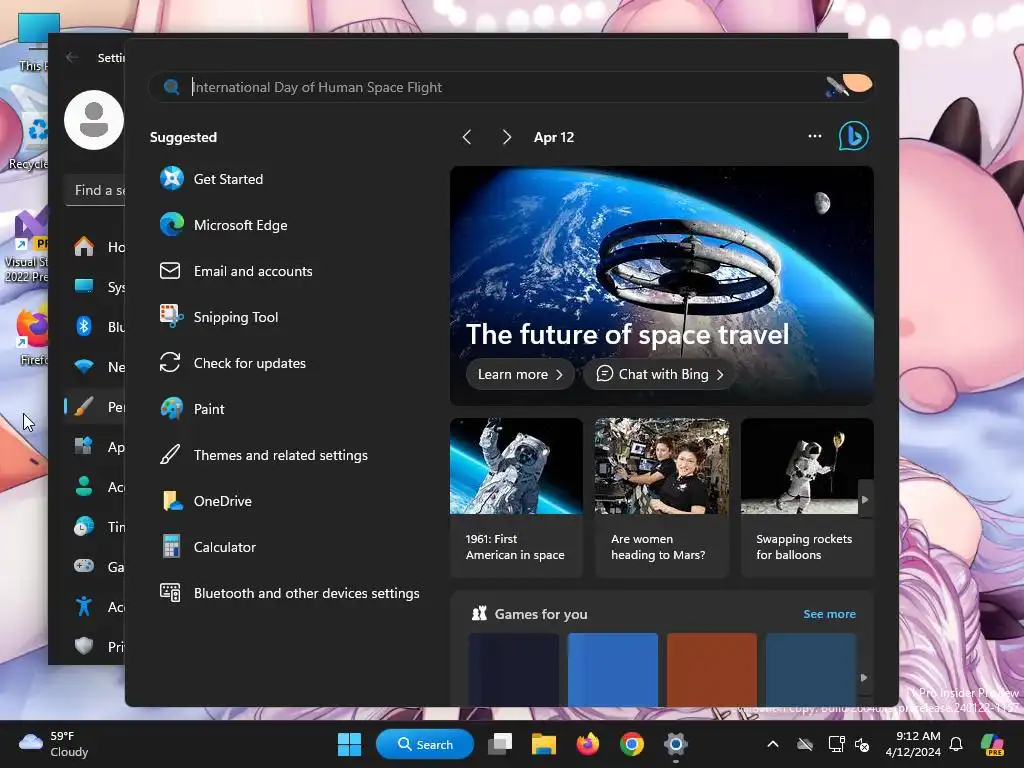Click Settings gear icon on taskbar
Viewport: 1024px width, 768px height.
click(675, 744)
